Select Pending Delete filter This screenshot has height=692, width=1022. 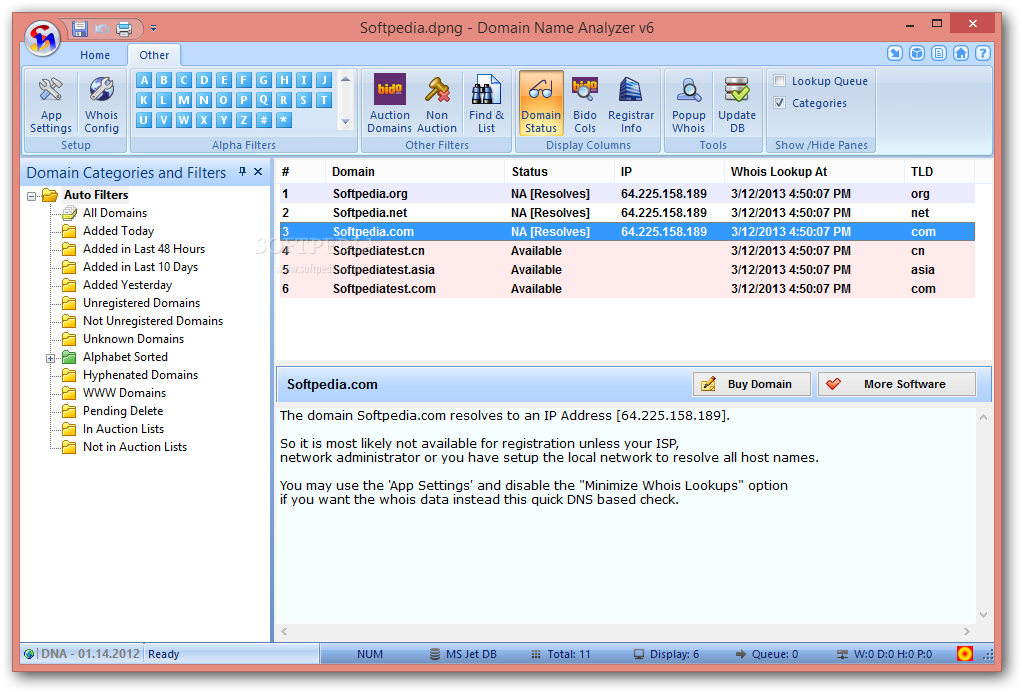123,411
